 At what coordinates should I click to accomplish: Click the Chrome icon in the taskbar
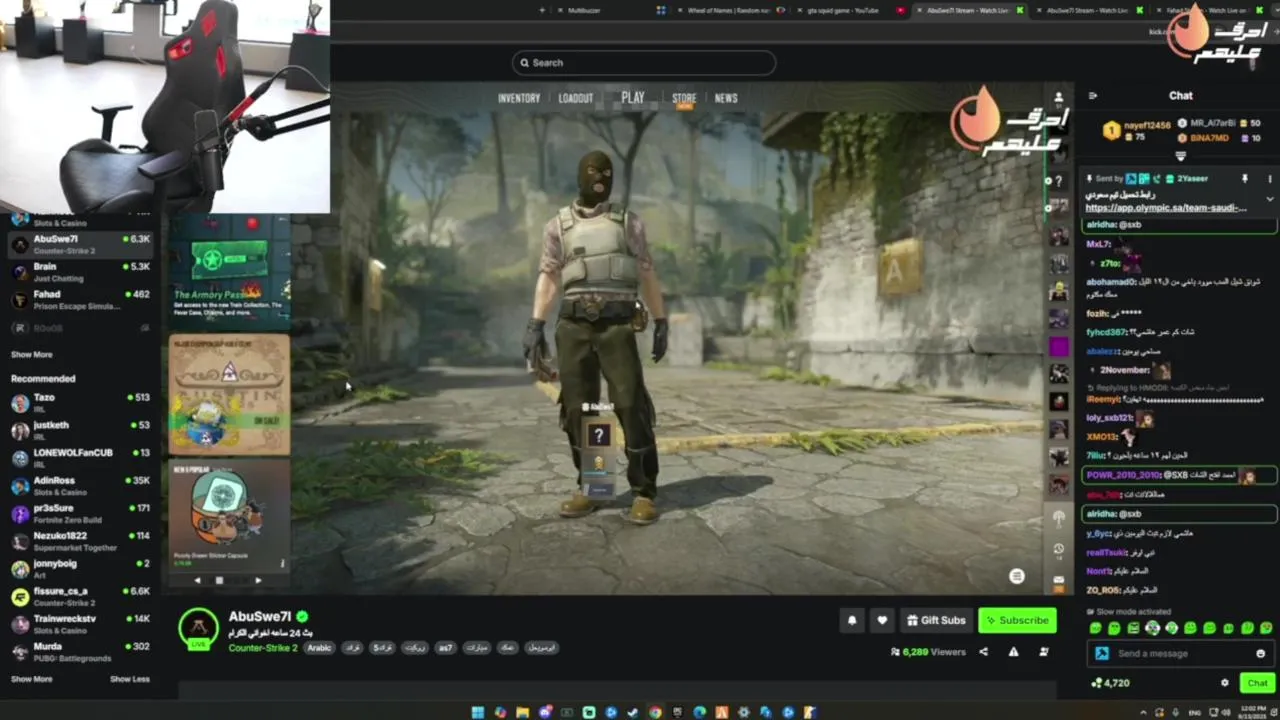pos(655,712)
